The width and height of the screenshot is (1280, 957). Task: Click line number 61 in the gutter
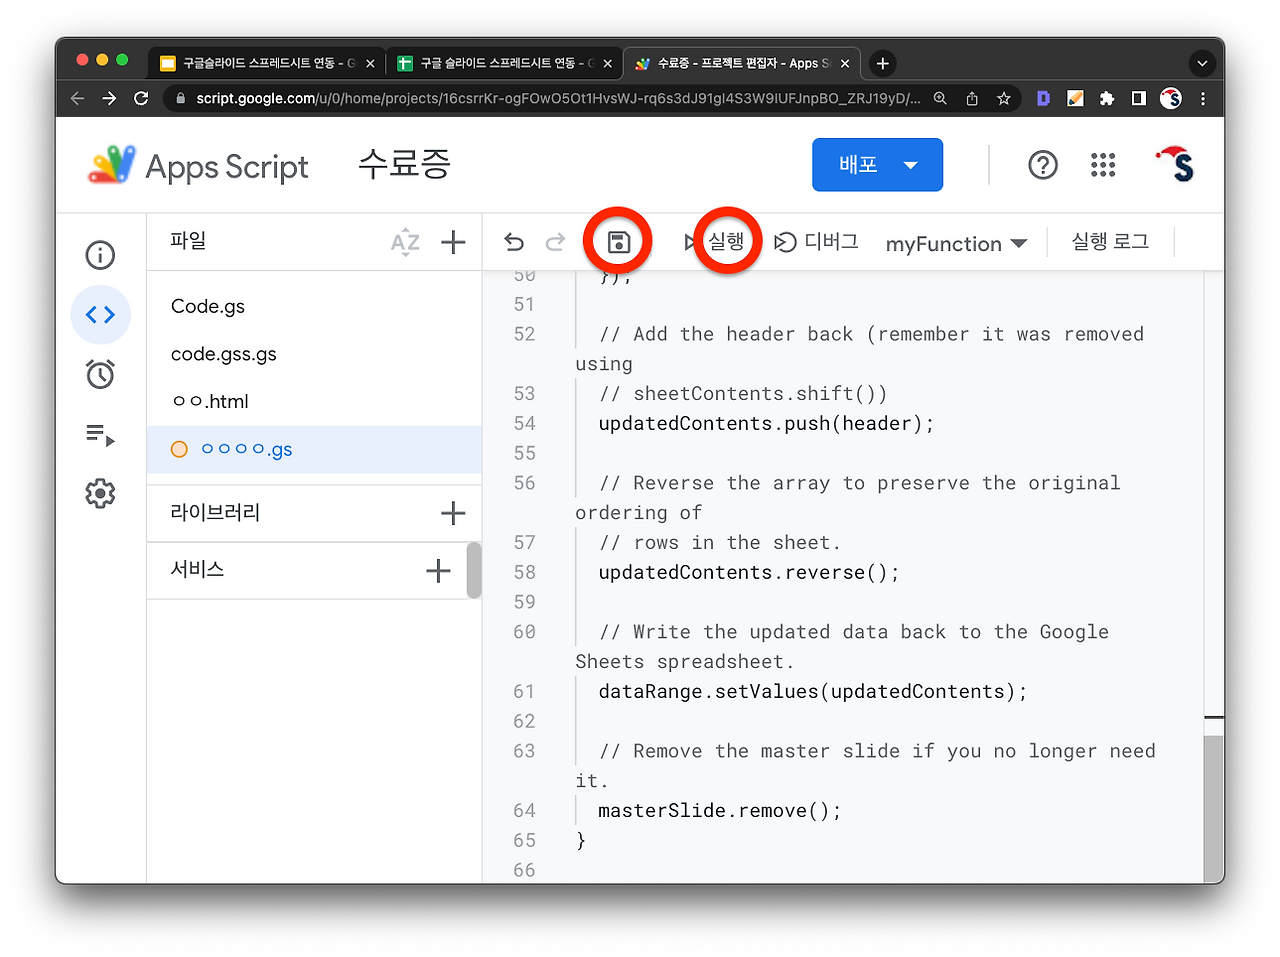(524, 691)
